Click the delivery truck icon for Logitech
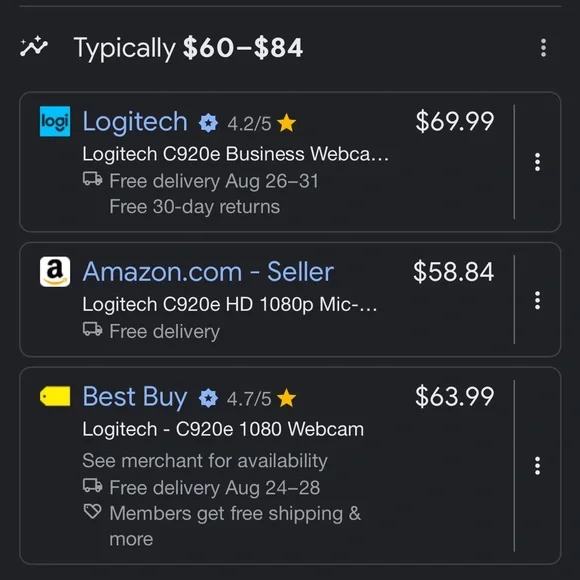The image size is (580, 580). (x=92, y=179)
